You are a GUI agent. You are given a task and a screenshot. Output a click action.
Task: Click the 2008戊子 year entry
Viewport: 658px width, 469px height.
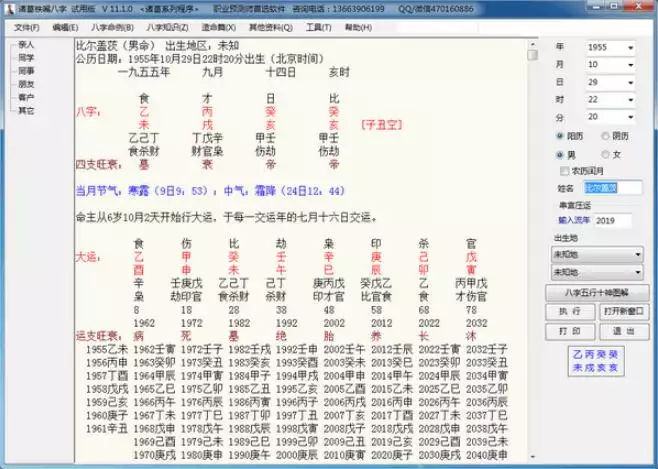click(x=345, y=429)
